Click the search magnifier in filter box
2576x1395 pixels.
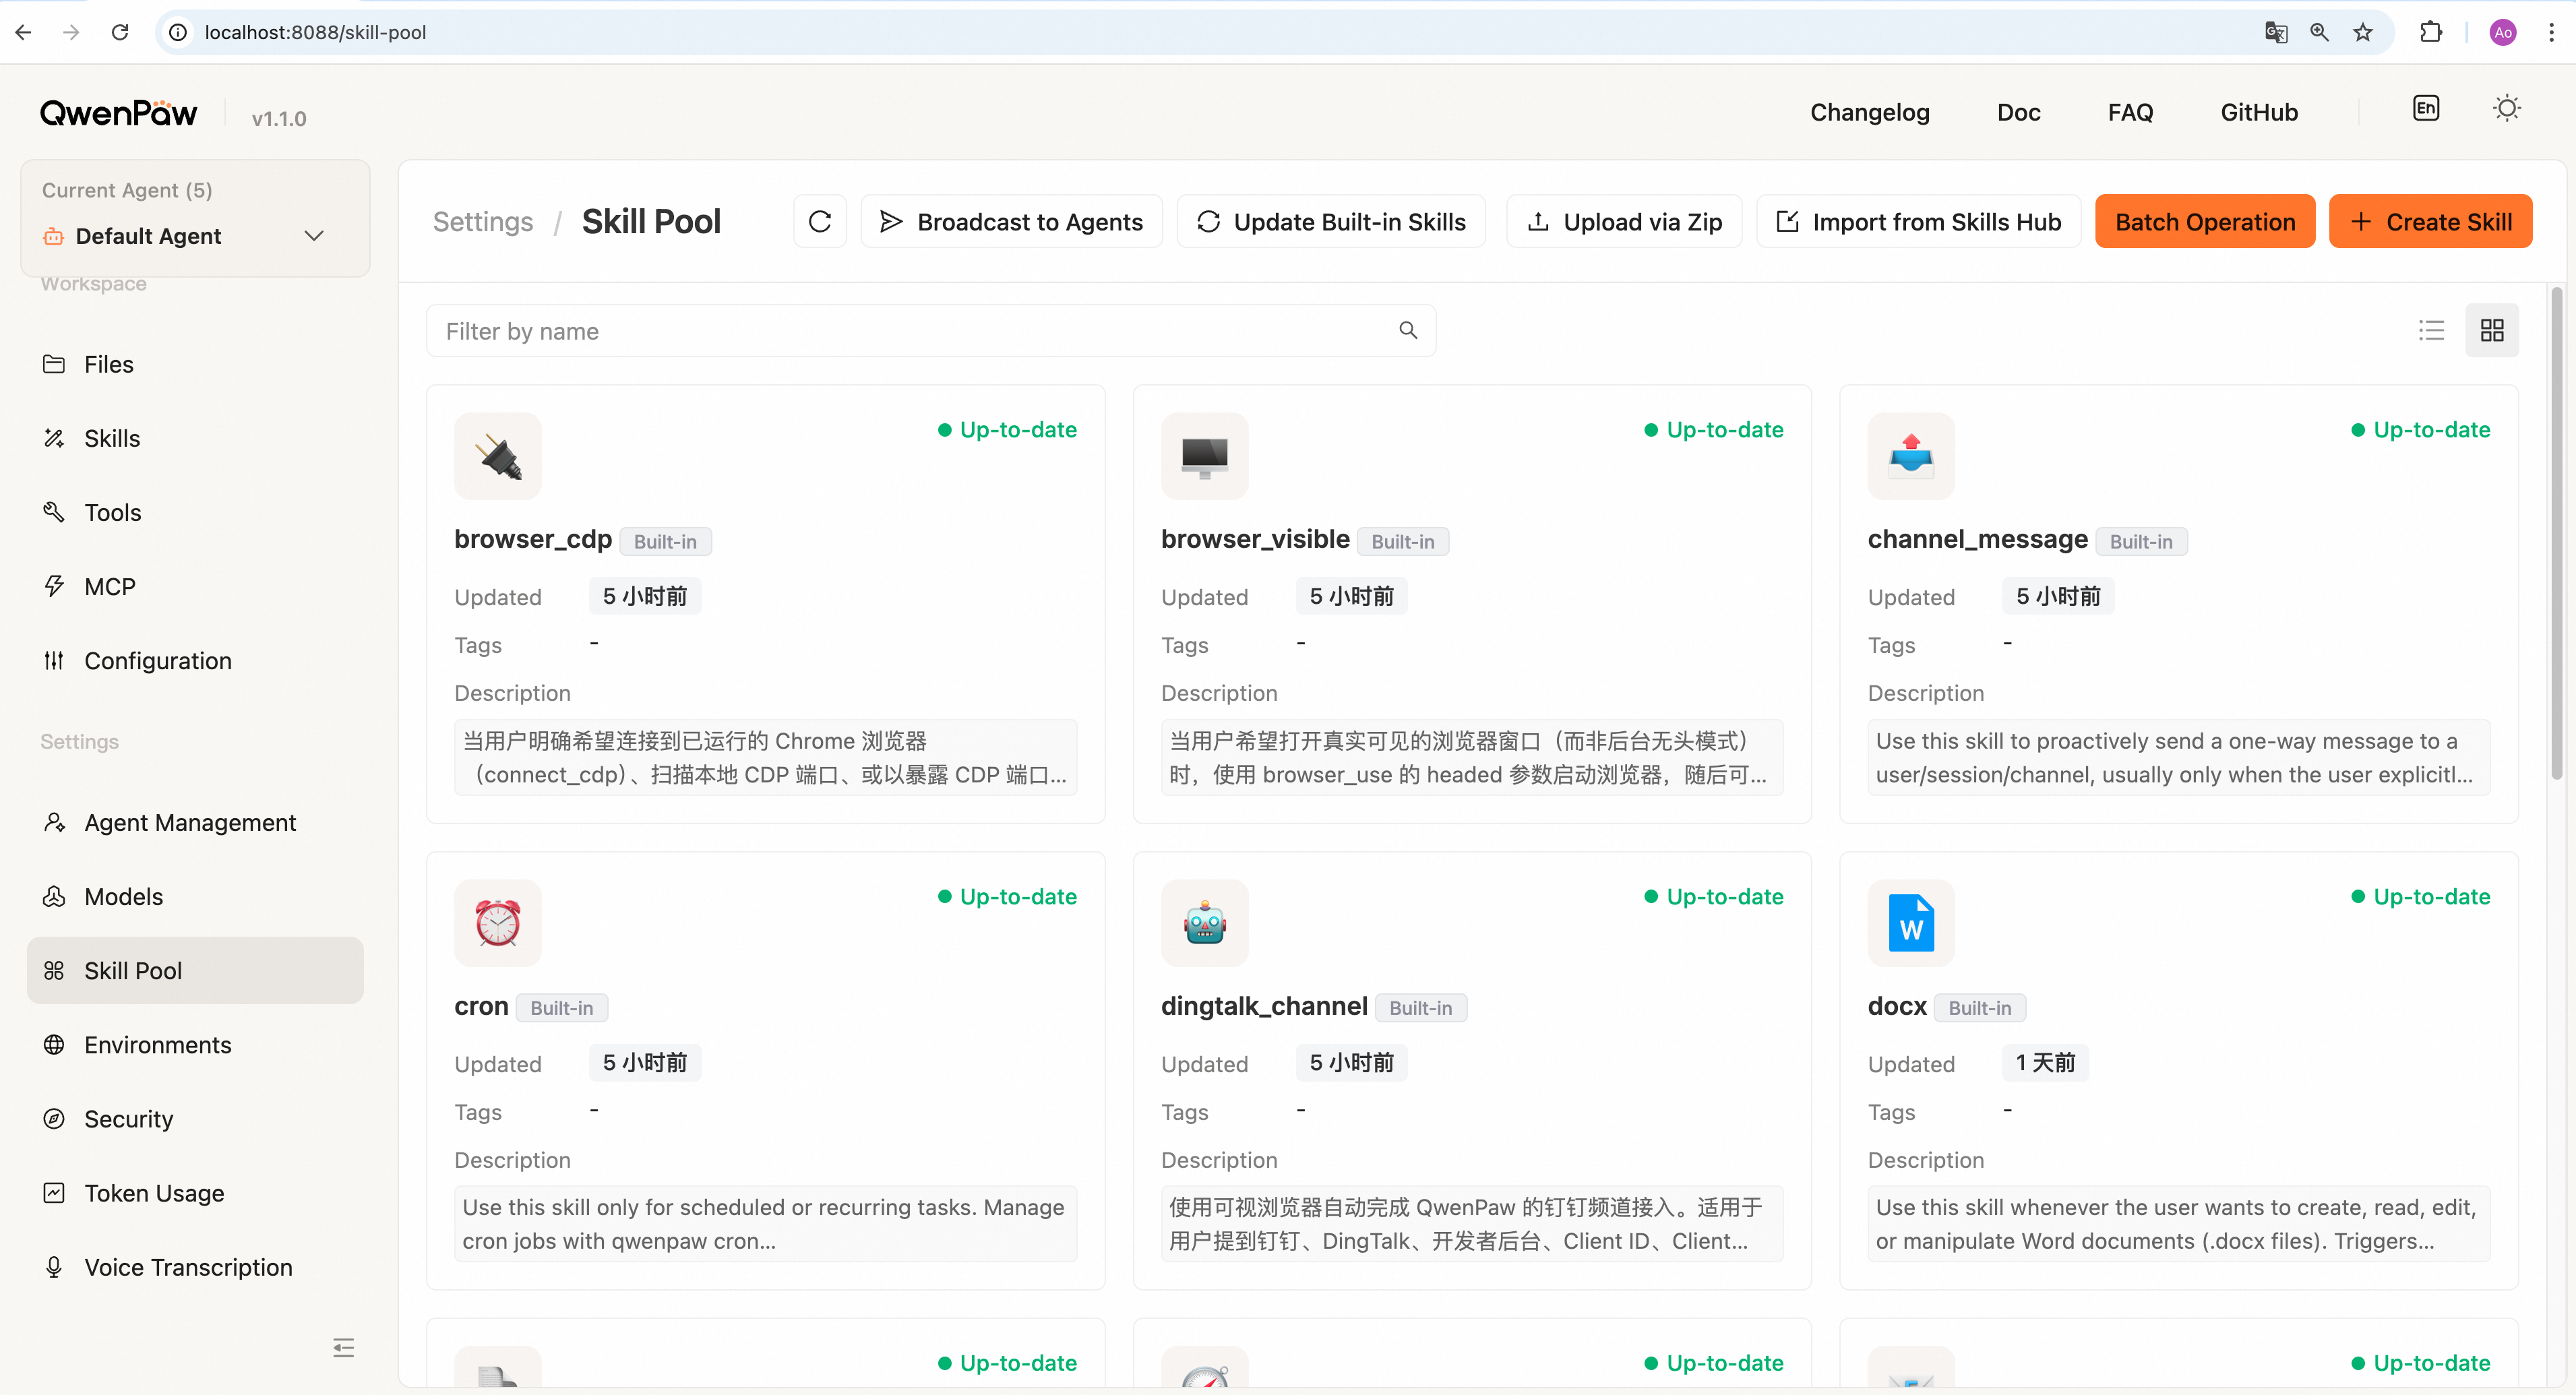[1408, 330]
